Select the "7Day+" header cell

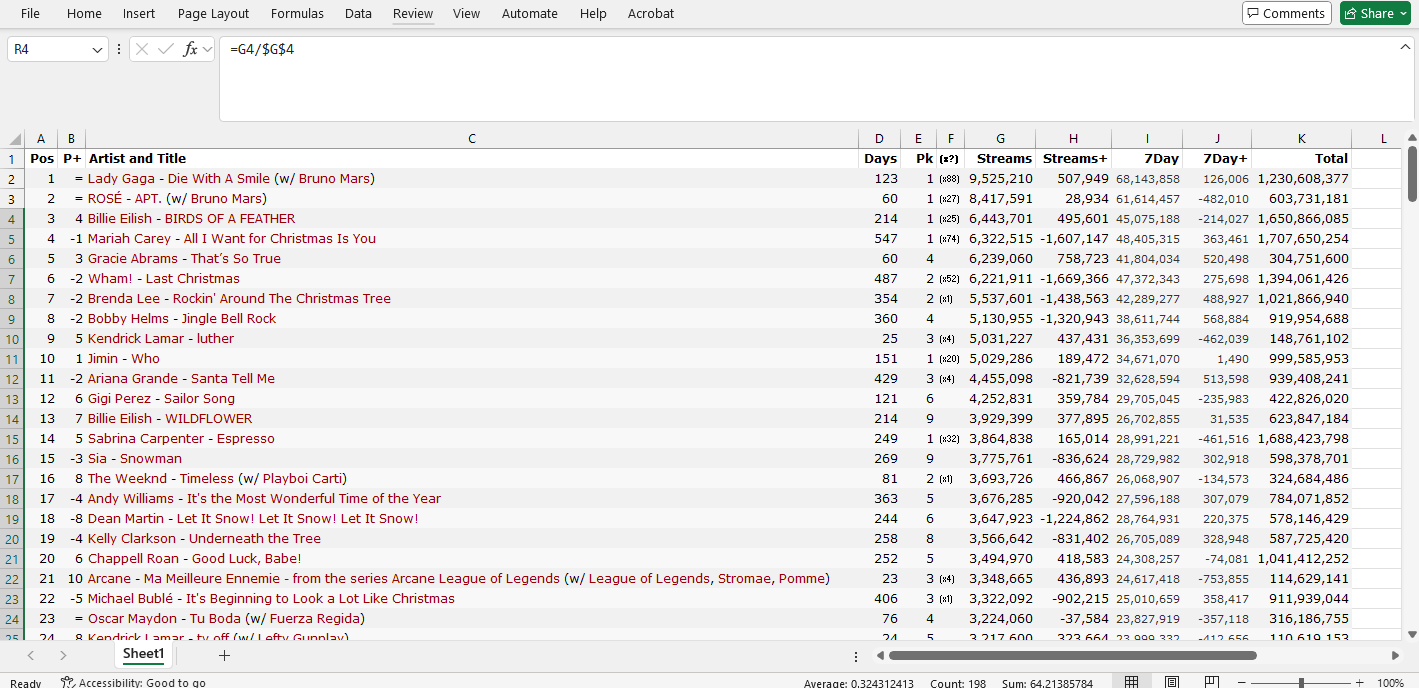[1217, 159]
